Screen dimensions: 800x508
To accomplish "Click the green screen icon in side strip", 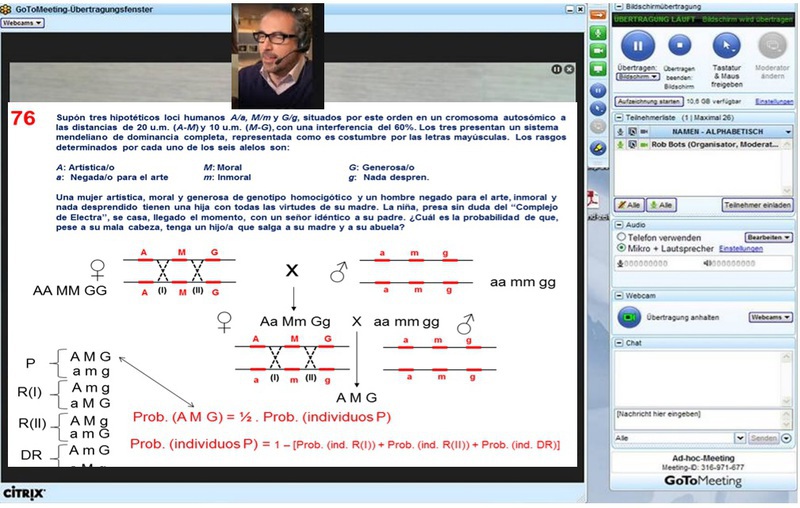I will [x=598, y=68].
